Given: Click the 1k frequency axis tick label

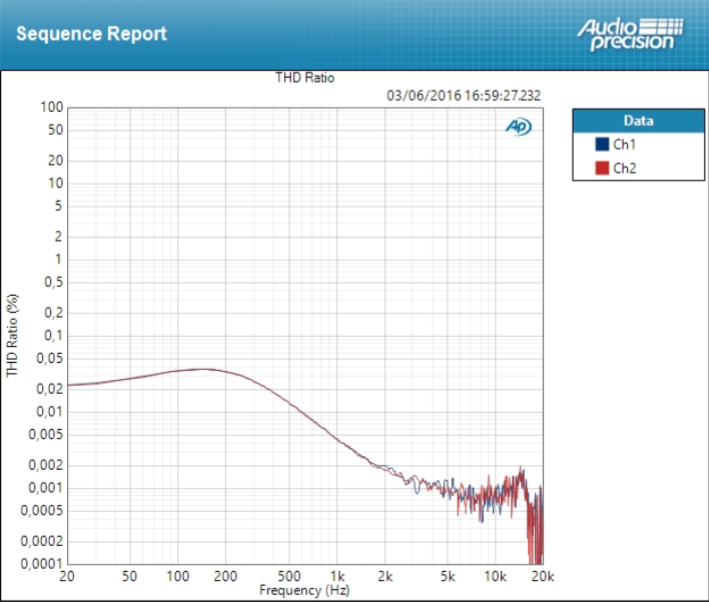Looking at the screenshot, I should point(337,576).
